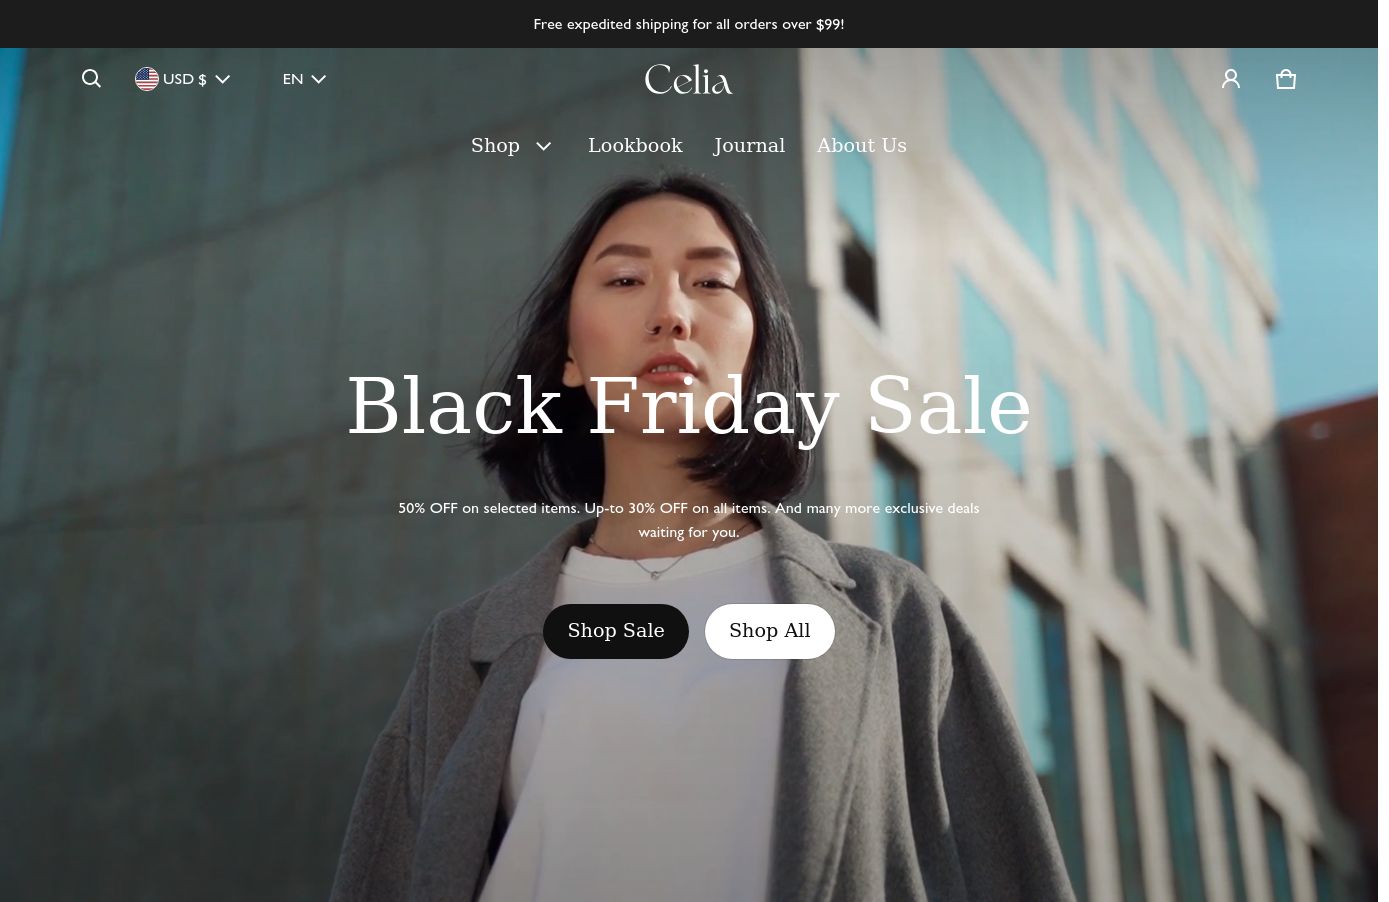The image size is (1389, 902).
Task: Visit the About Us page link
Action: tap(862, 146)
